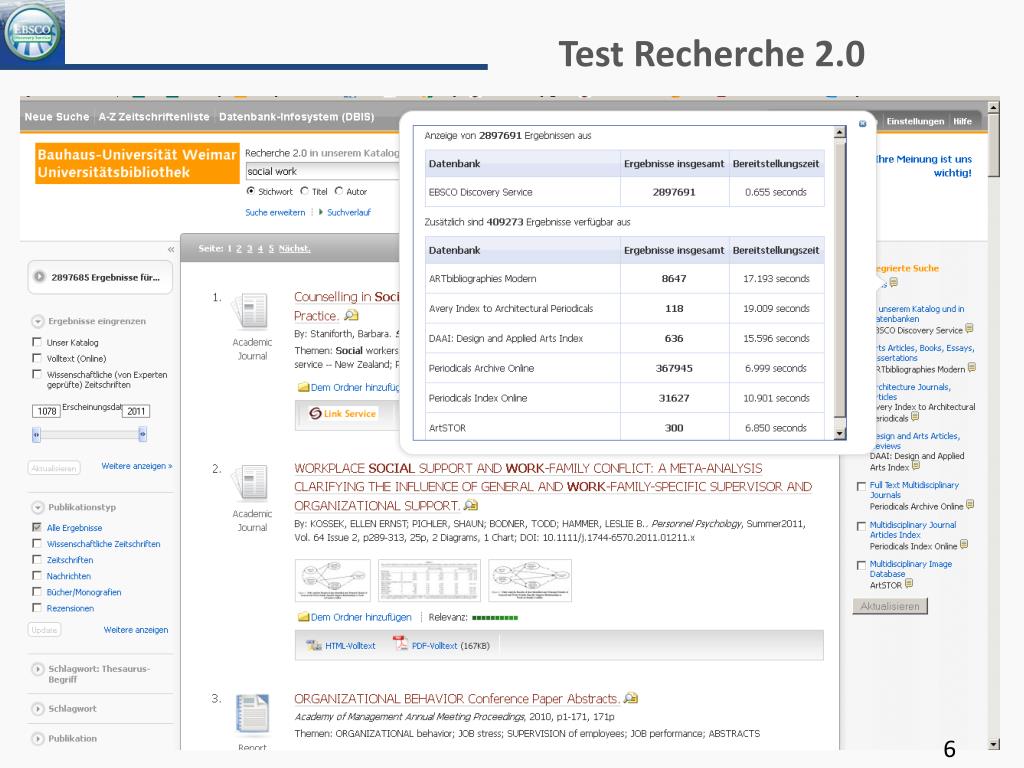
Task: Expand Suchverlauf search history
Action: click(349, 212)
